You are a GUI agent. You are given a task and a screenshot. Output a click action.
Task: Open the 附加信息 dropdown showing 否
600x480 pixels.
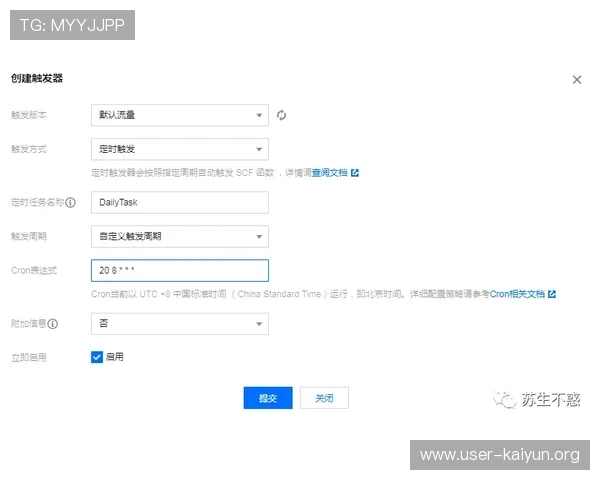pyautogui.click(x=180, y=324)
